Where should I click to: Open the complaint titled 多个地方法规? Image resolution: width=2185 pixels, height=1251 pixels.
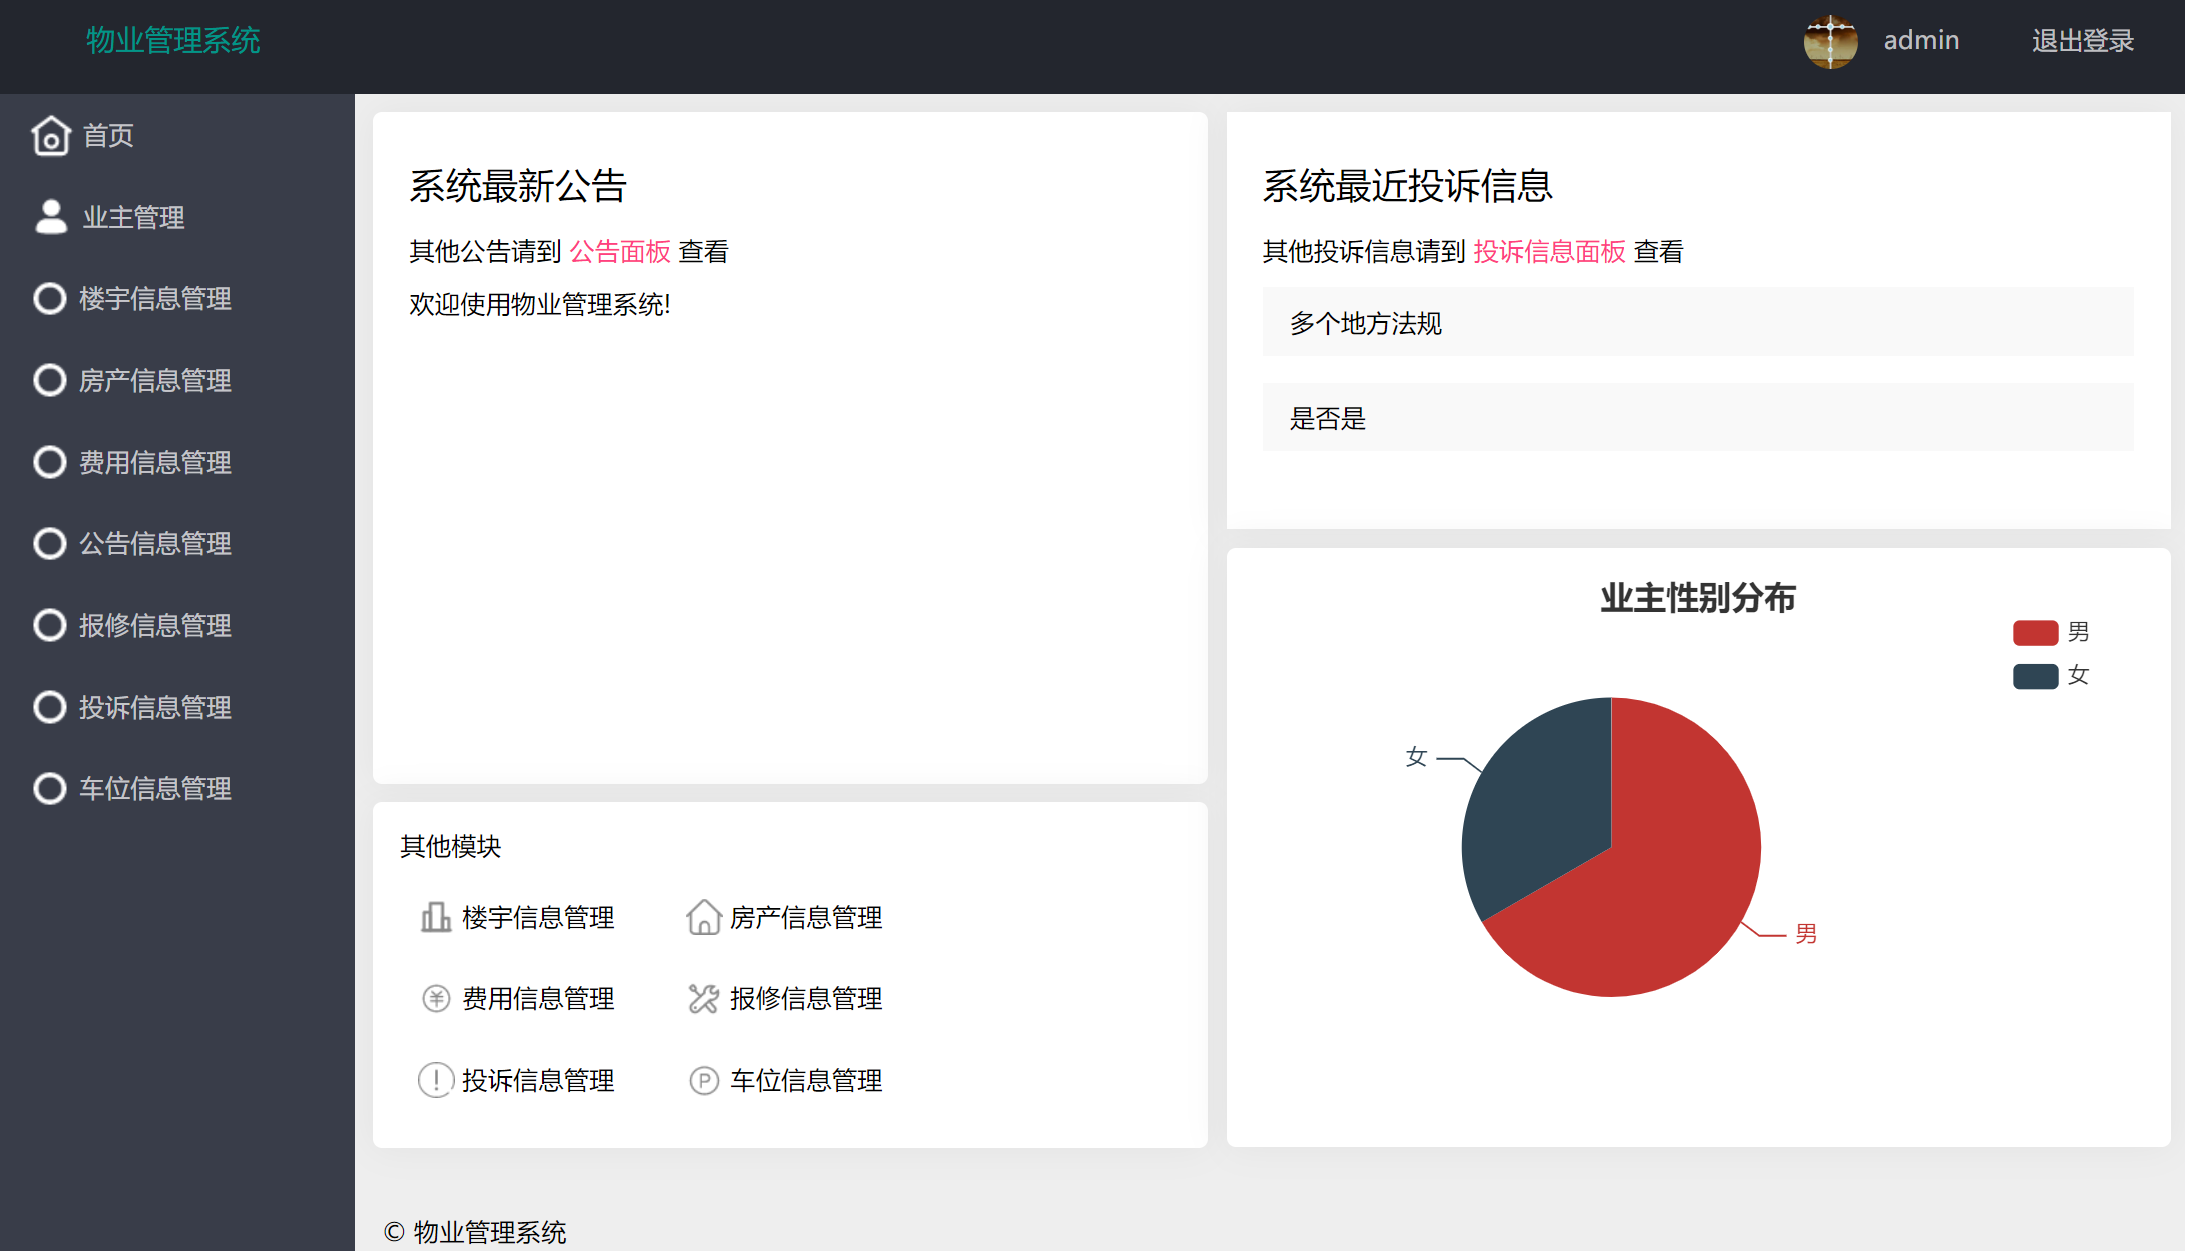[1364, 323]
